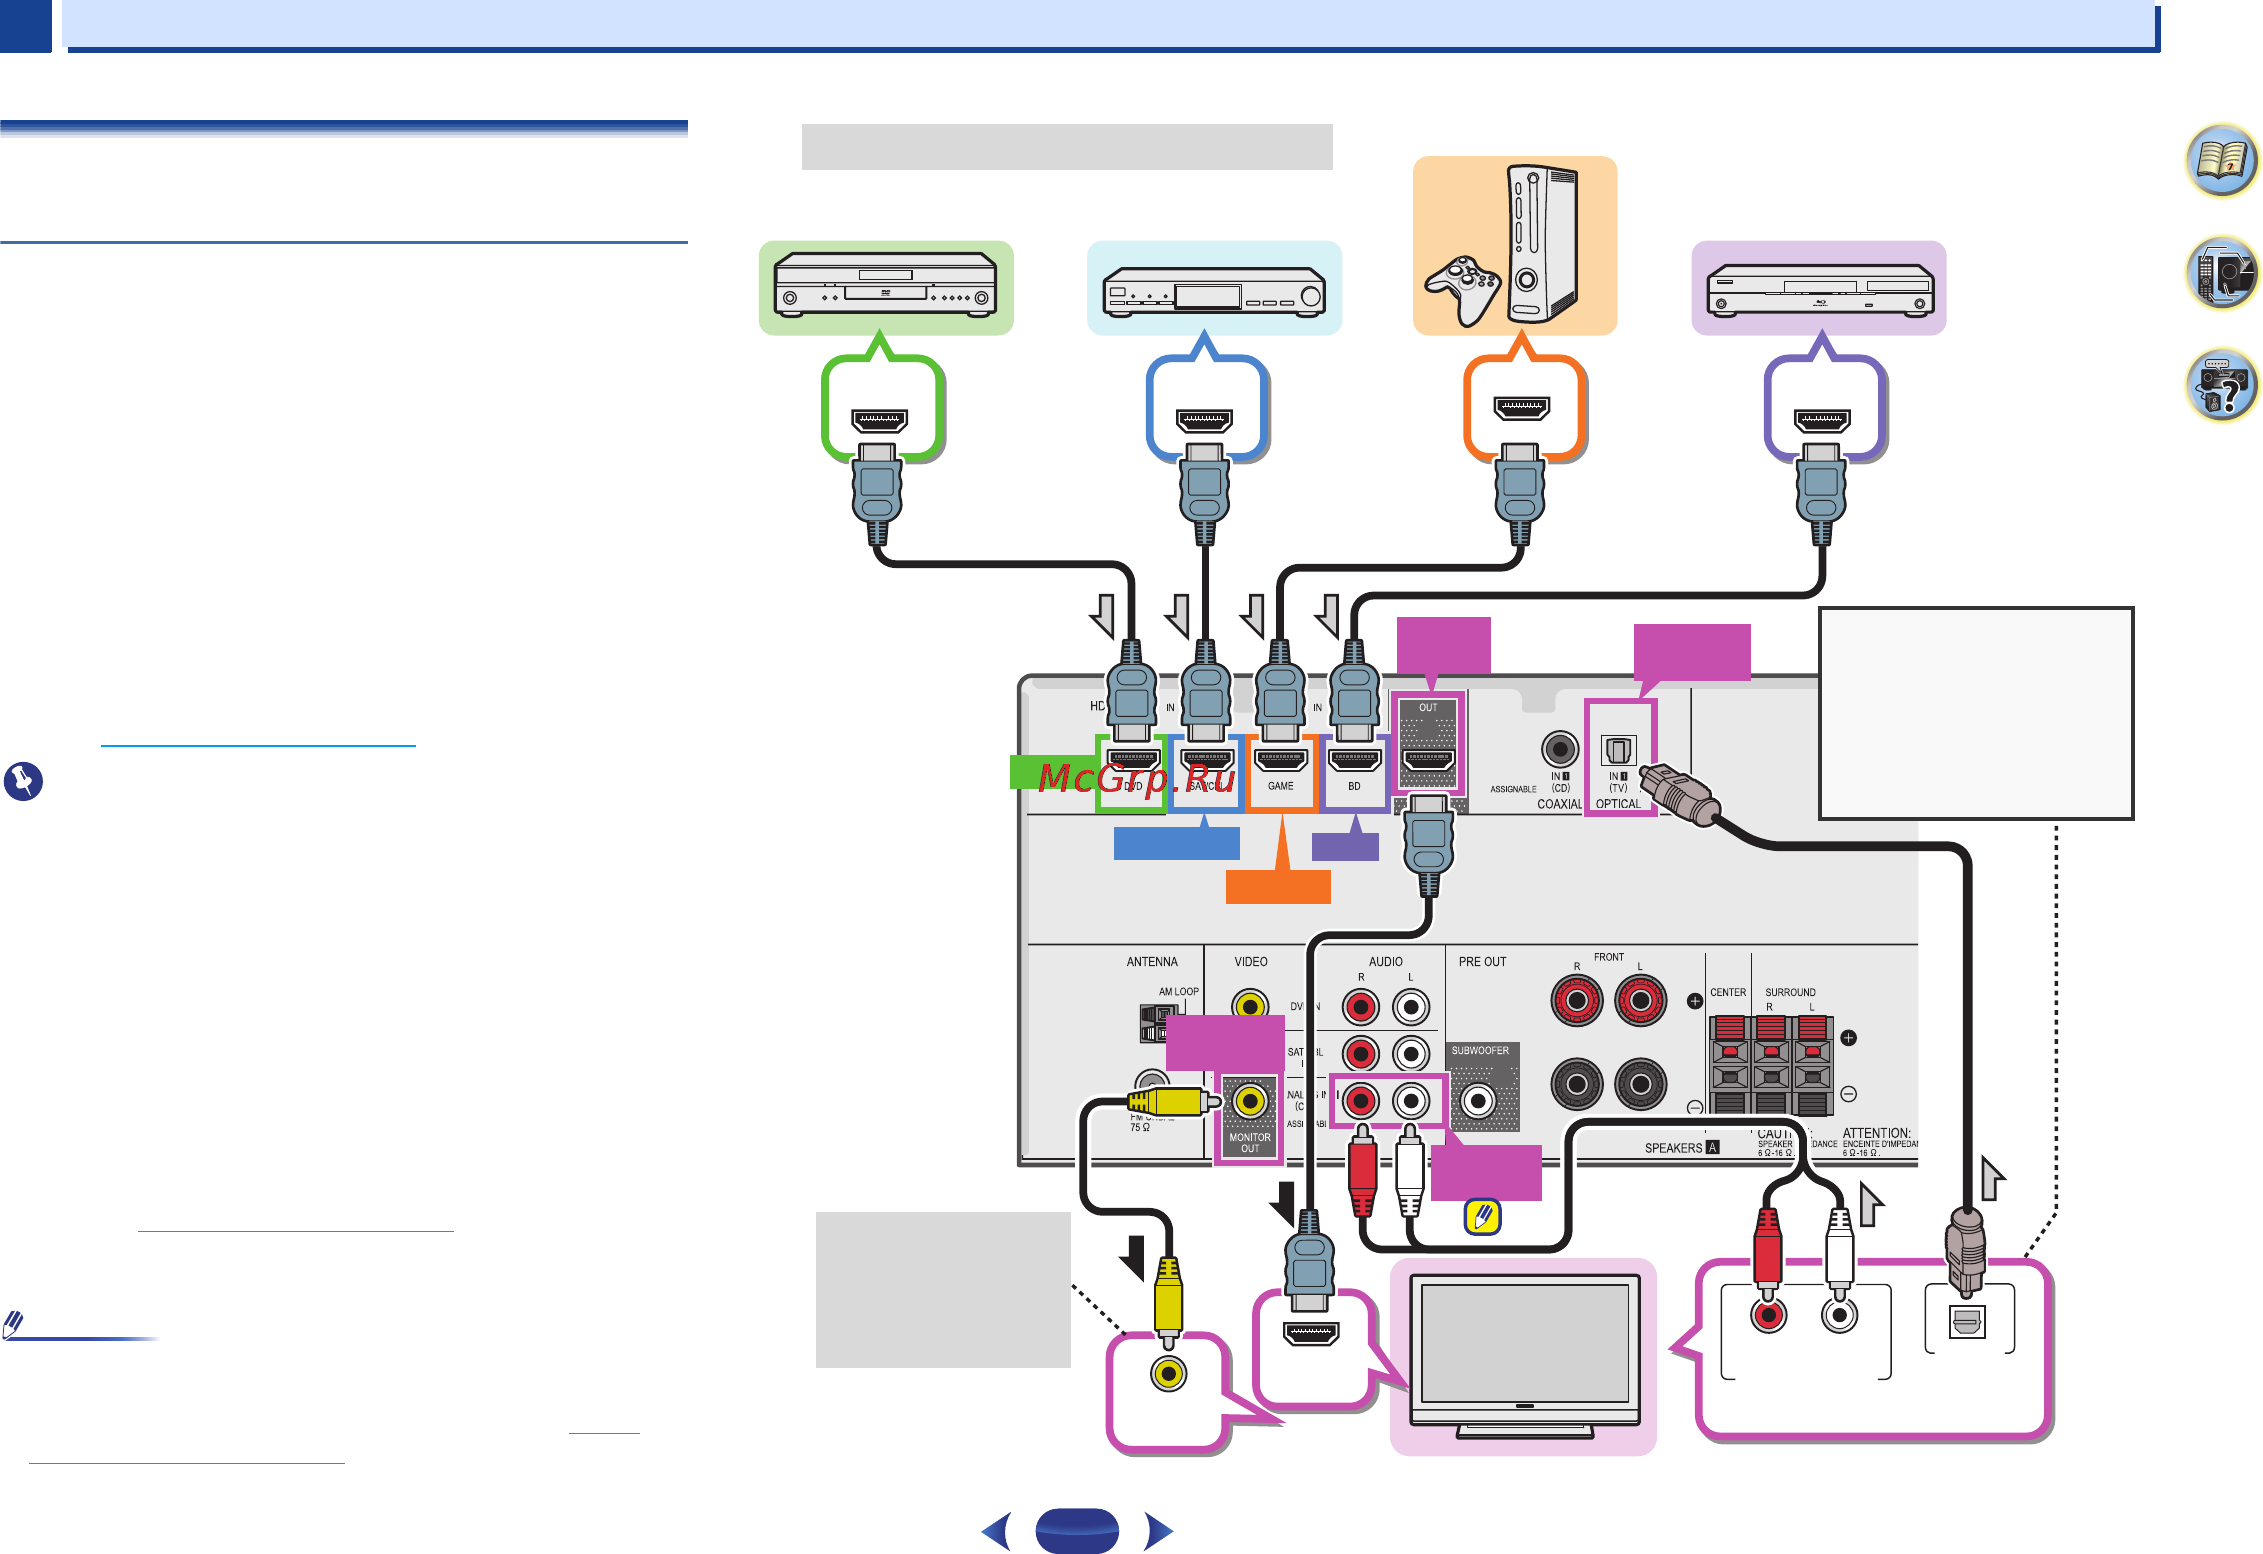Click the SUBWOOFER pre out jack

(x=1478, y=1101)
